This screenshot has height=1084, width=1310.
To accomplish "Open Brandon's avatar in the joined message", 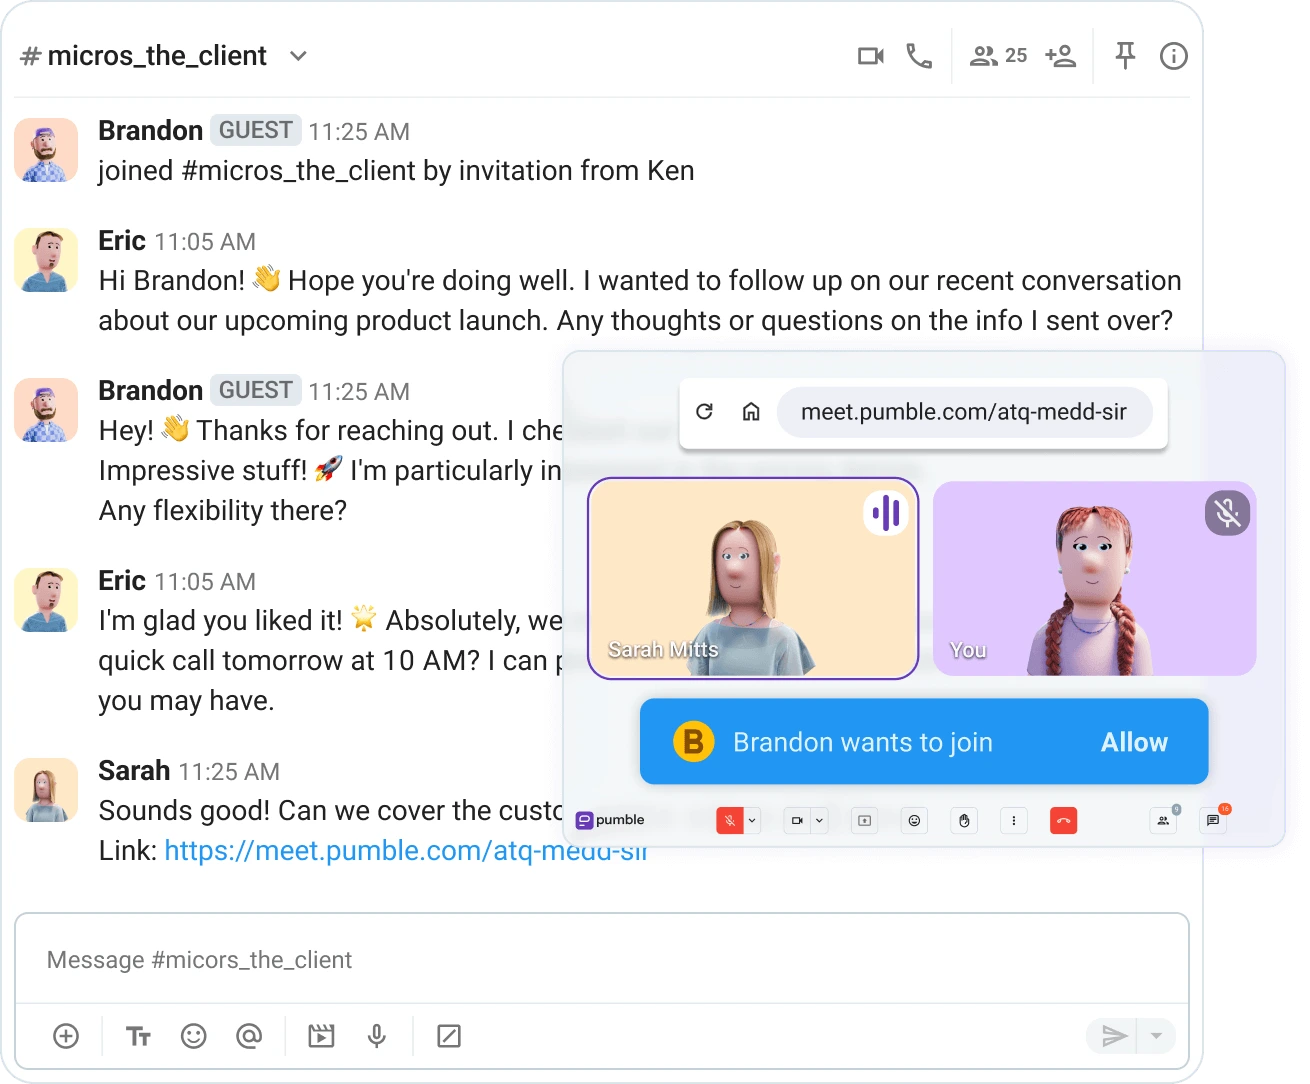I will coord(46,150).
